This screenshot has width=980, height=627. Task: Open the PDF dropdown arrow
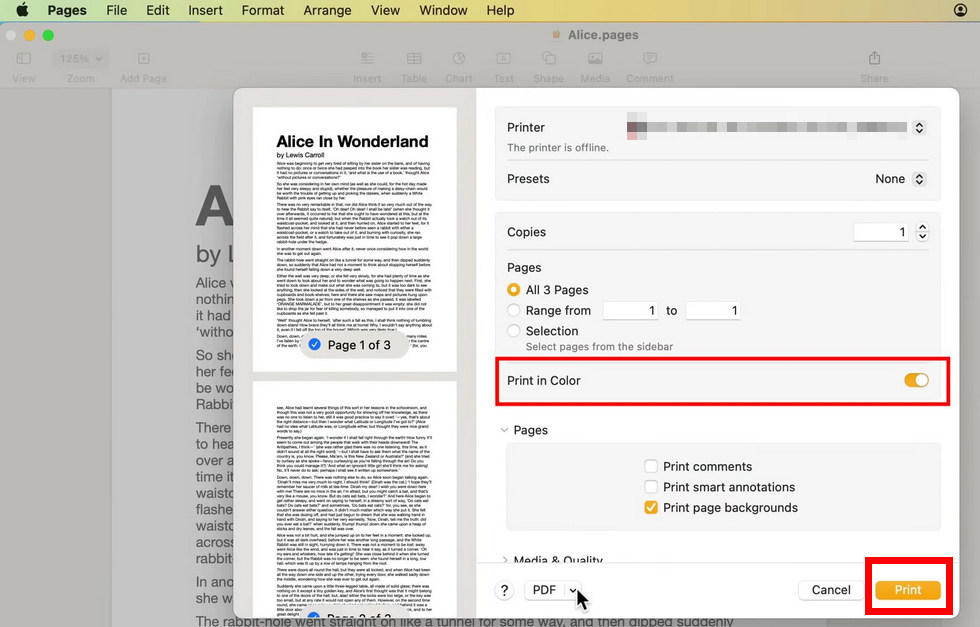(573, 590)
